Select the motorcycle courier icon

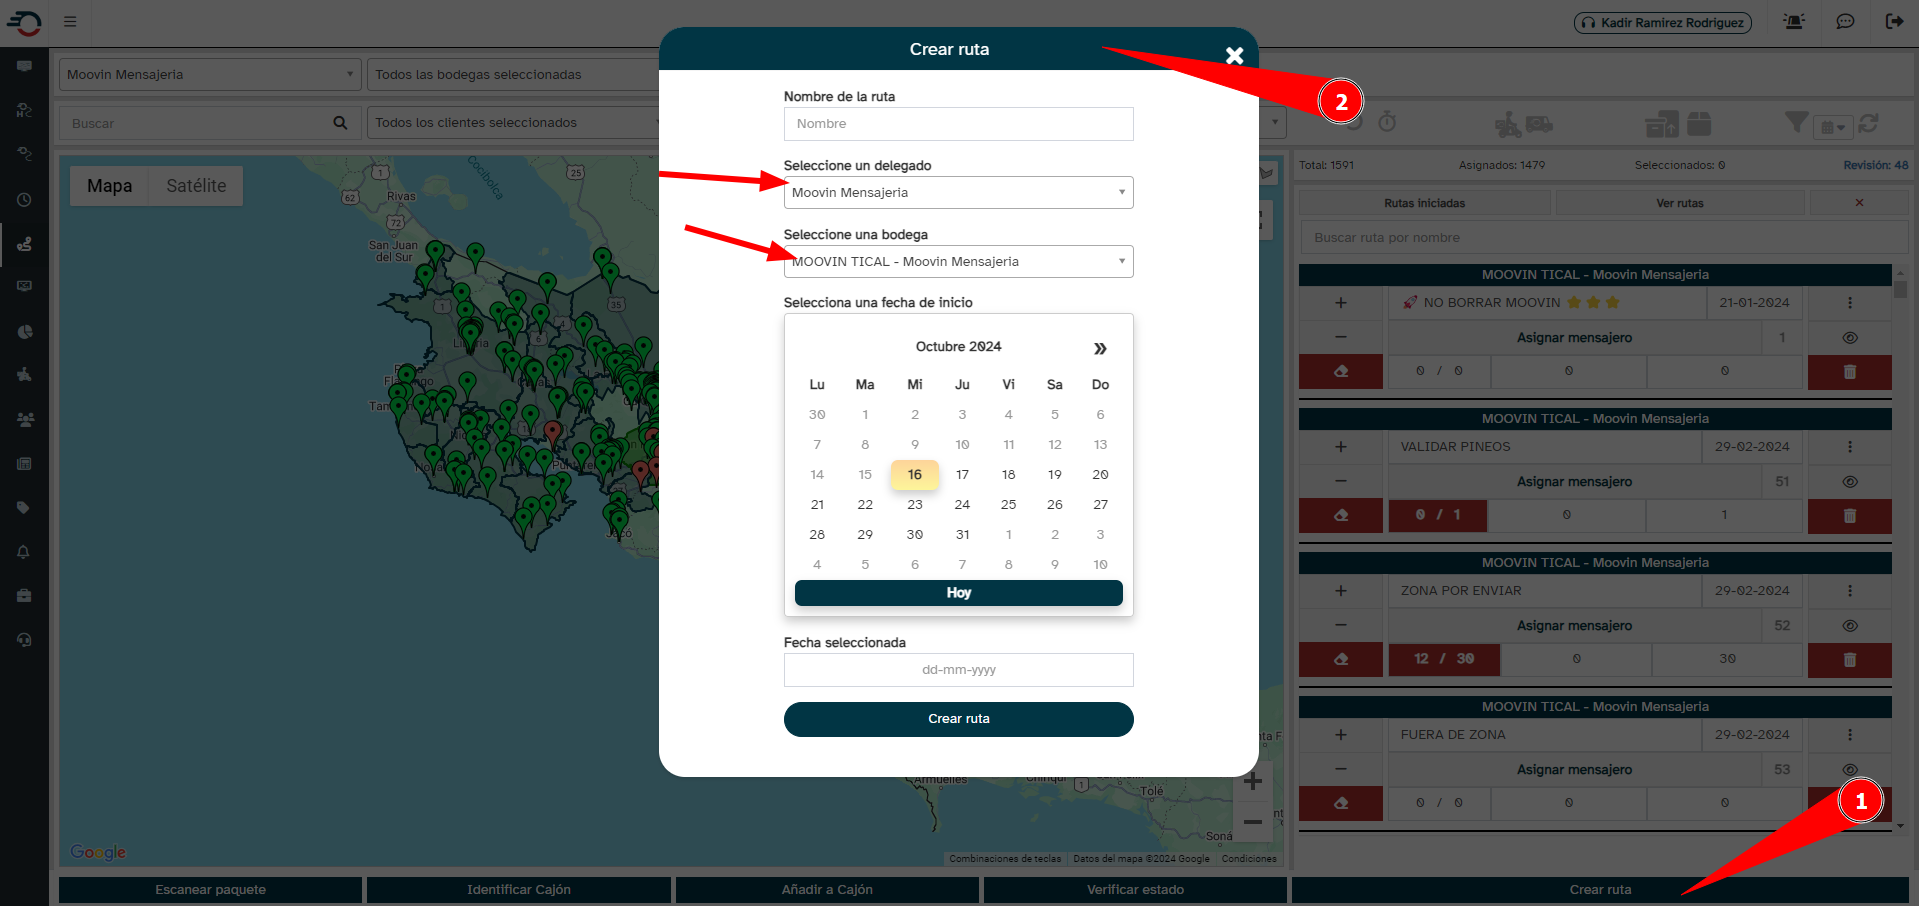(x=1507, y=124)
